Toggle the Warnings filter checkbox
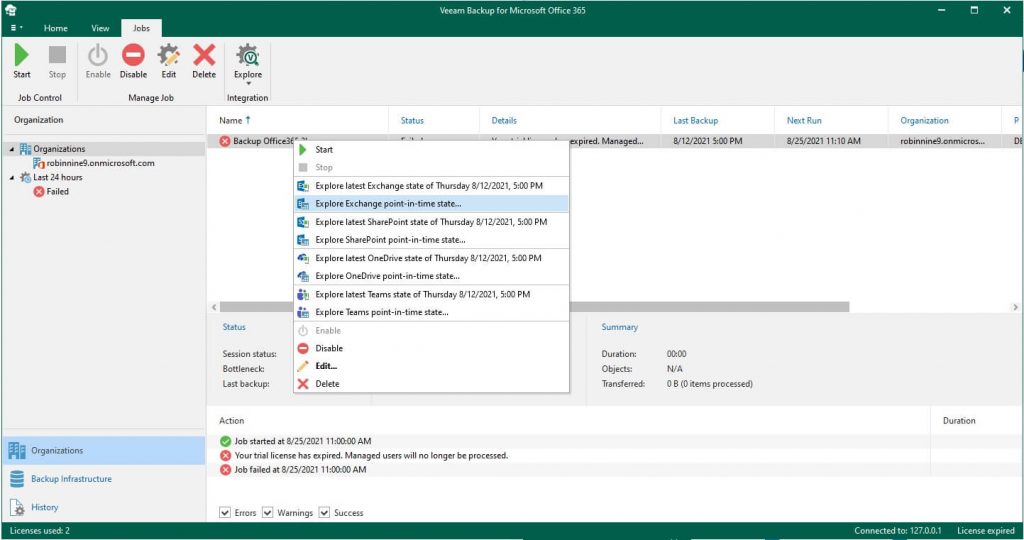Viewport: 1024px width, 540px height. [x=268, y=513]
